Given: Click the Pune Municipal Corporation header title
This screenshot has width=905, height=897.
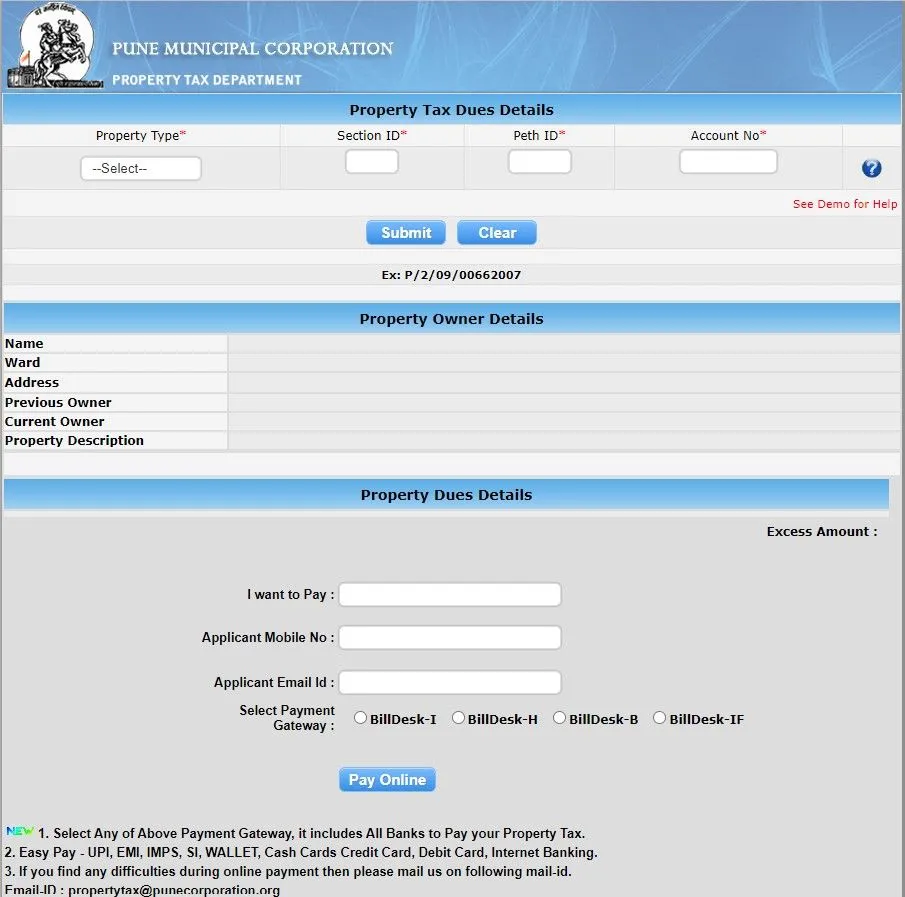Looking at the screenshot, I should tap(252, 49).
